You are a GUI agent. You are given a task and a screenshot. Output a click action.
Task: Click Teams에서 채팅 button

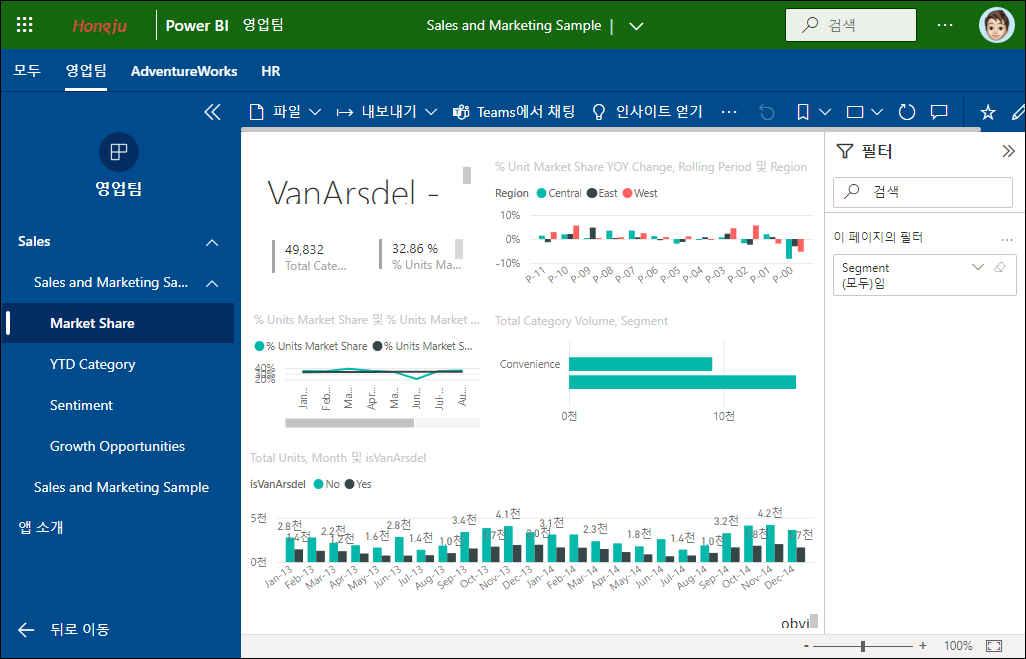[514, 112]
